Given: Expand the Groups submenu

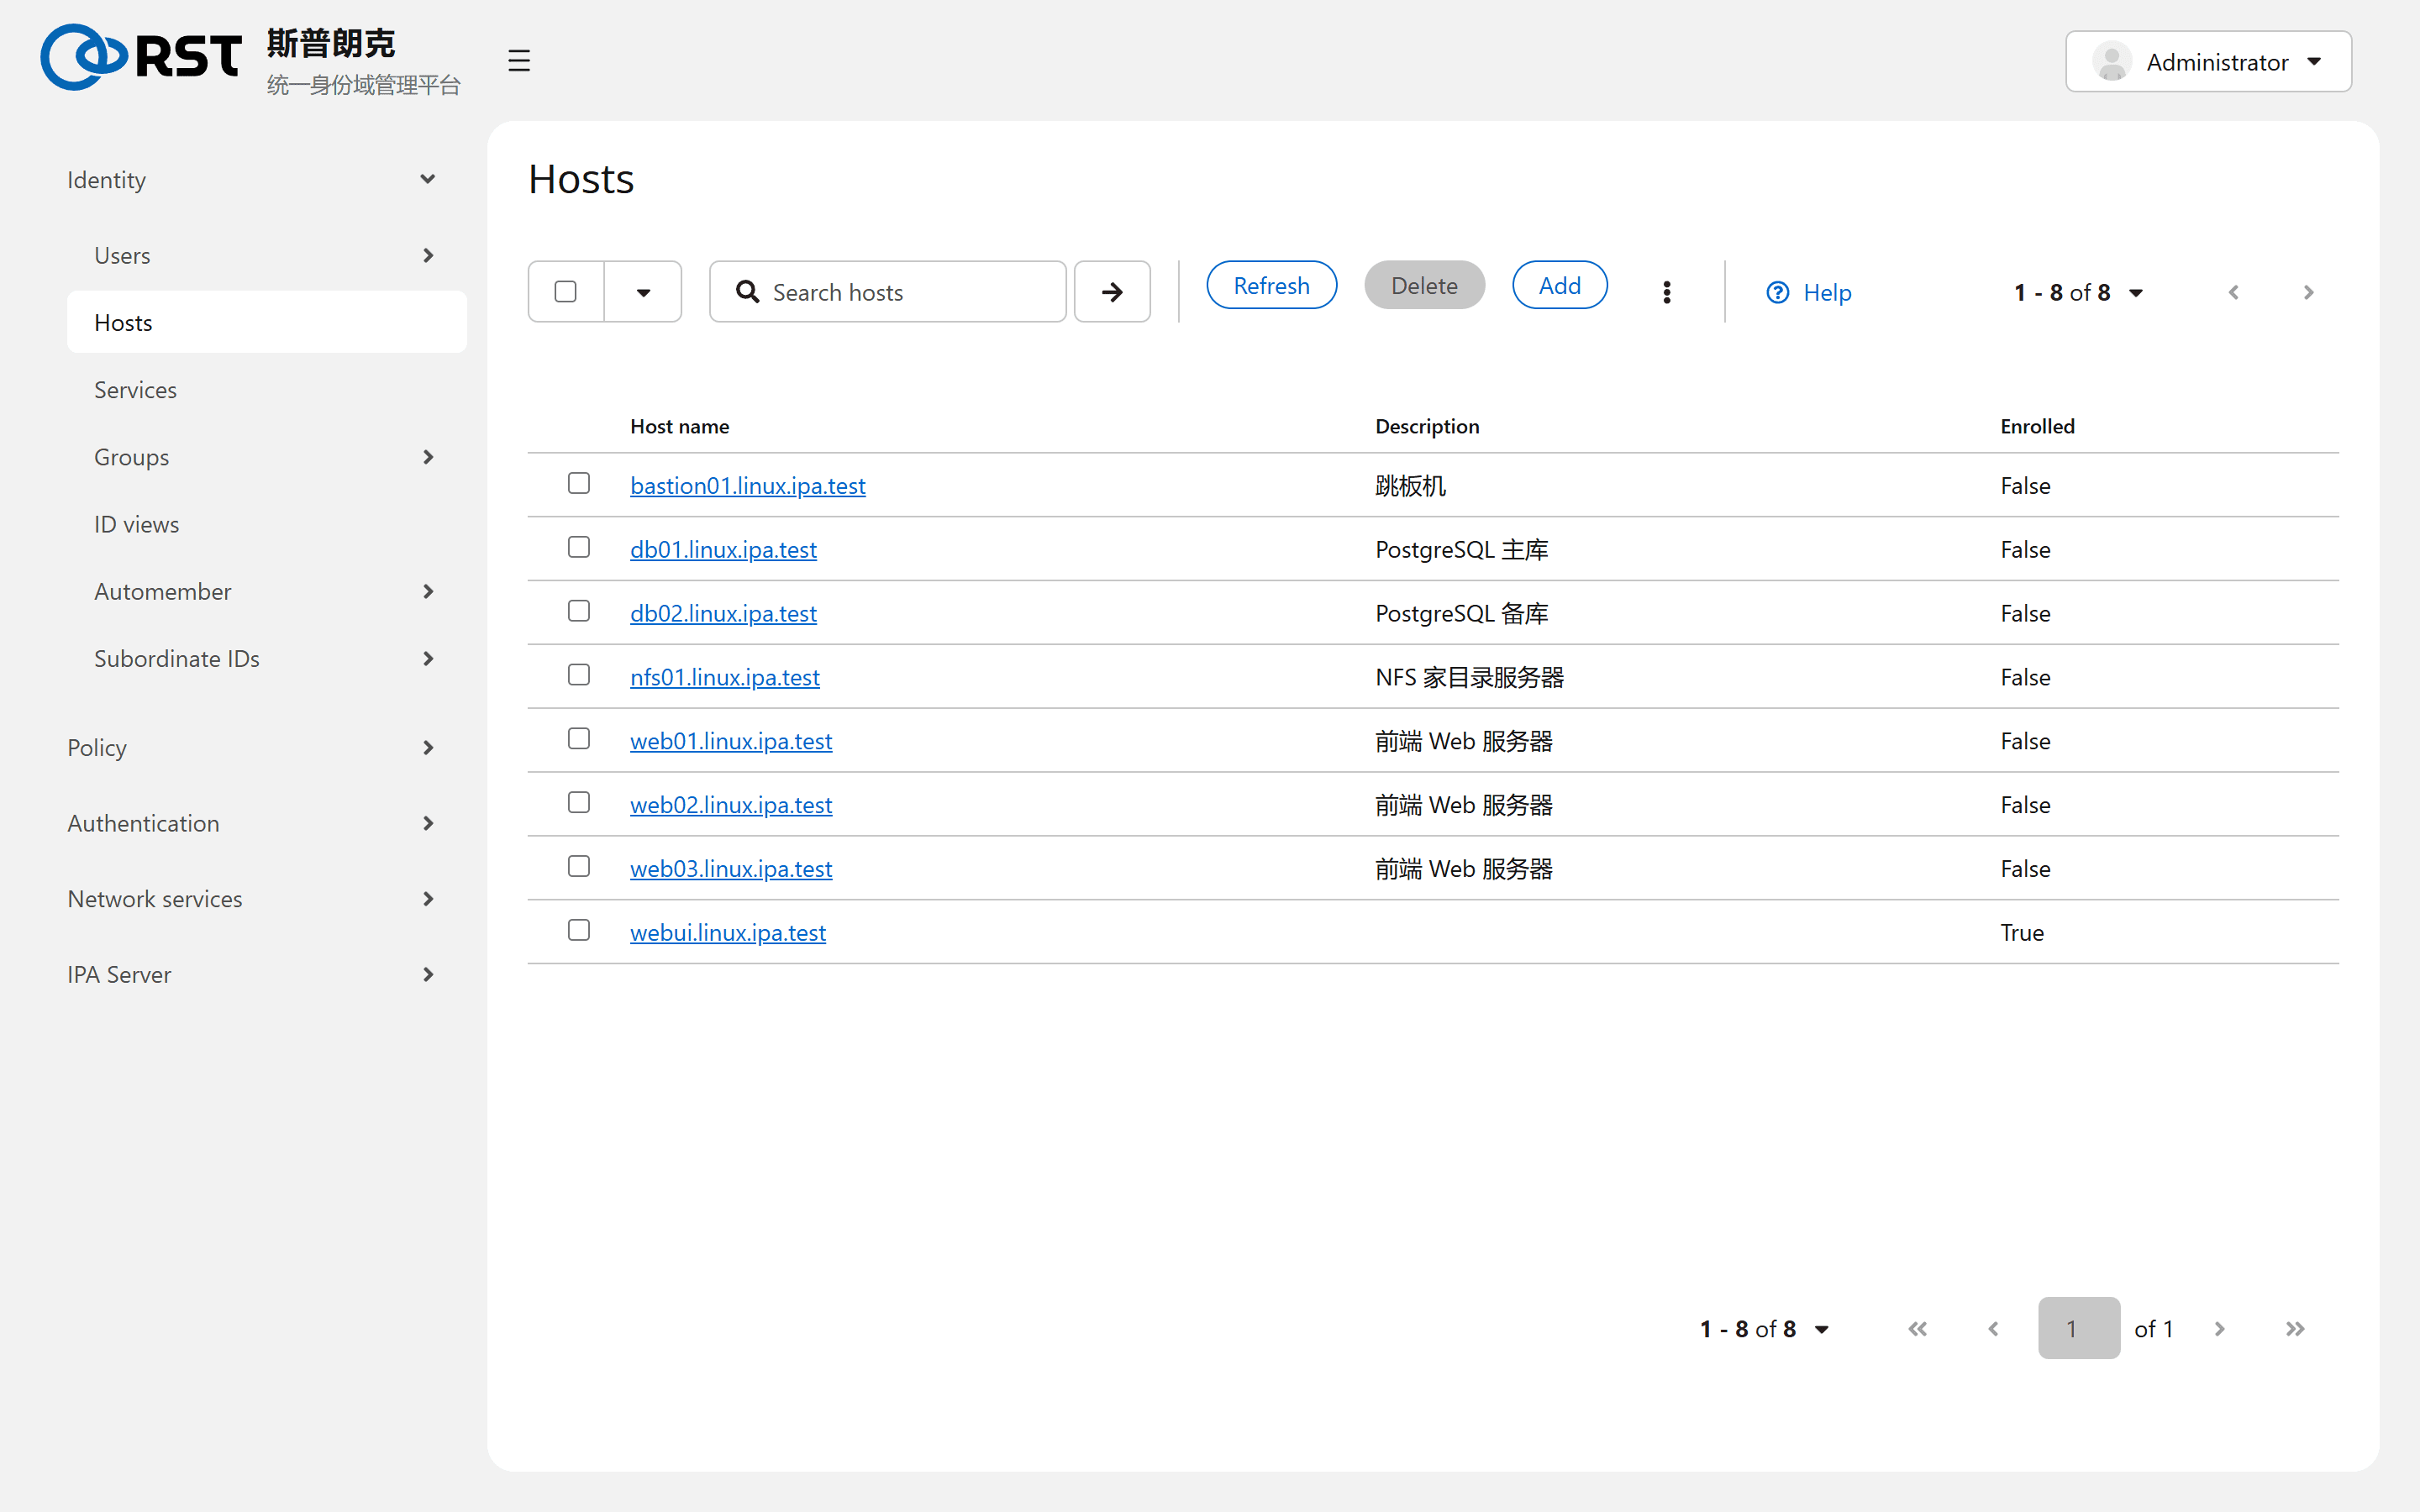Looking at the screenshot, I should (266, 457).
